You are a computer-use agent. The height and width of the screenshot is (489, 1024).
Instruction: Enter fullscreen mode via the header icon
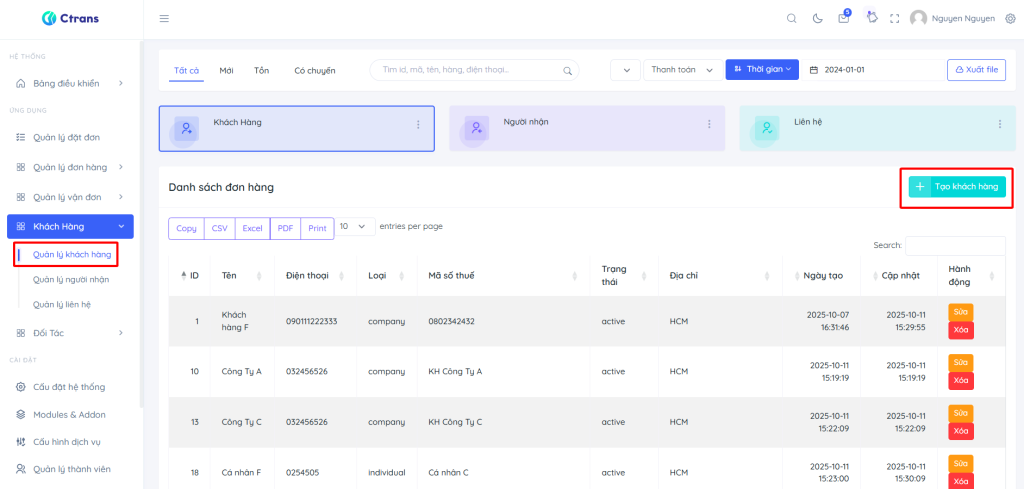click(x=895, y=18)
